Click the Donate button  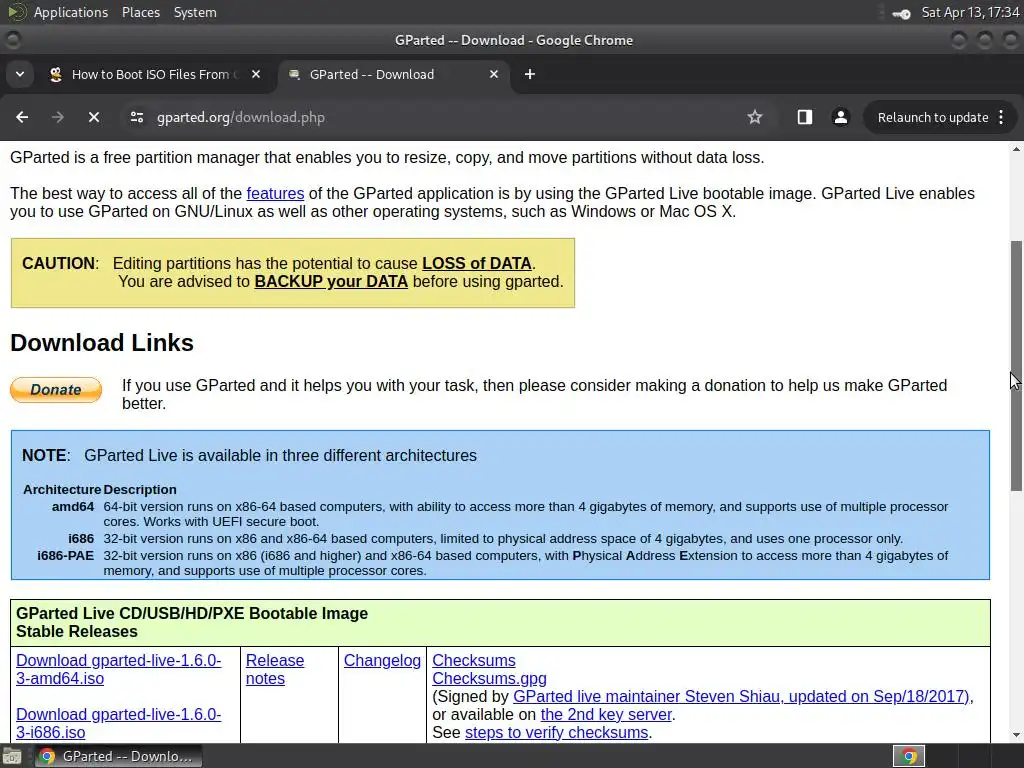point(56,390)
